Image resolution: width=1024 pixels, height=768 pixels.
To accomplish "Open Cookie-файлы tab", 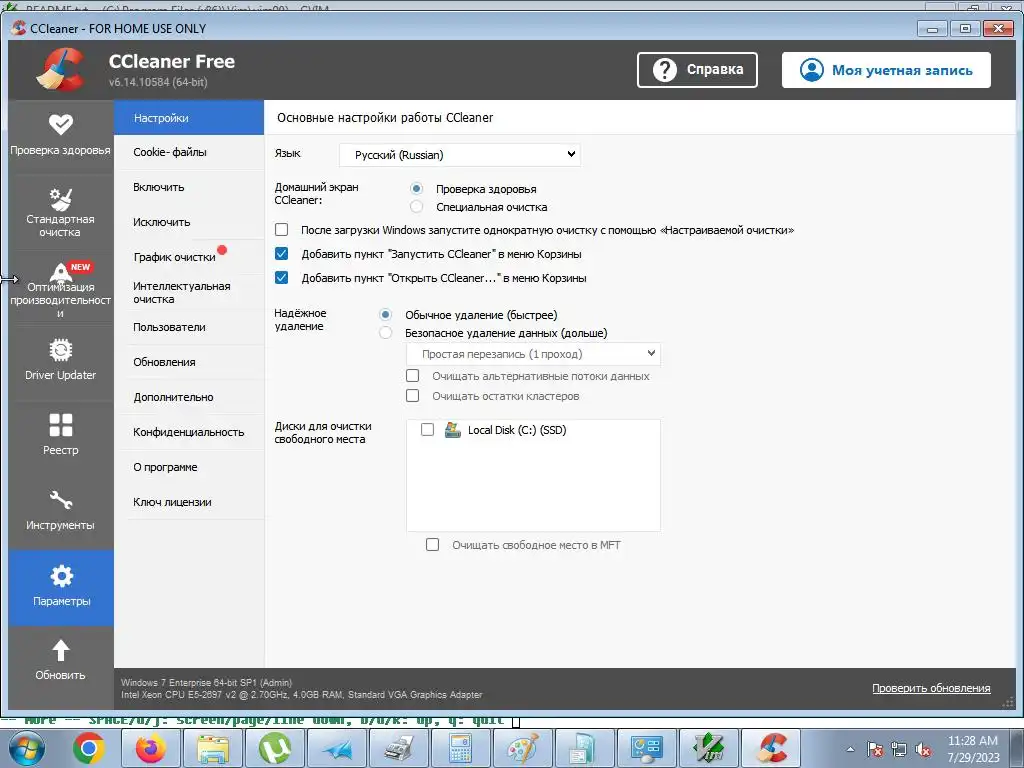I will (189, 152).
